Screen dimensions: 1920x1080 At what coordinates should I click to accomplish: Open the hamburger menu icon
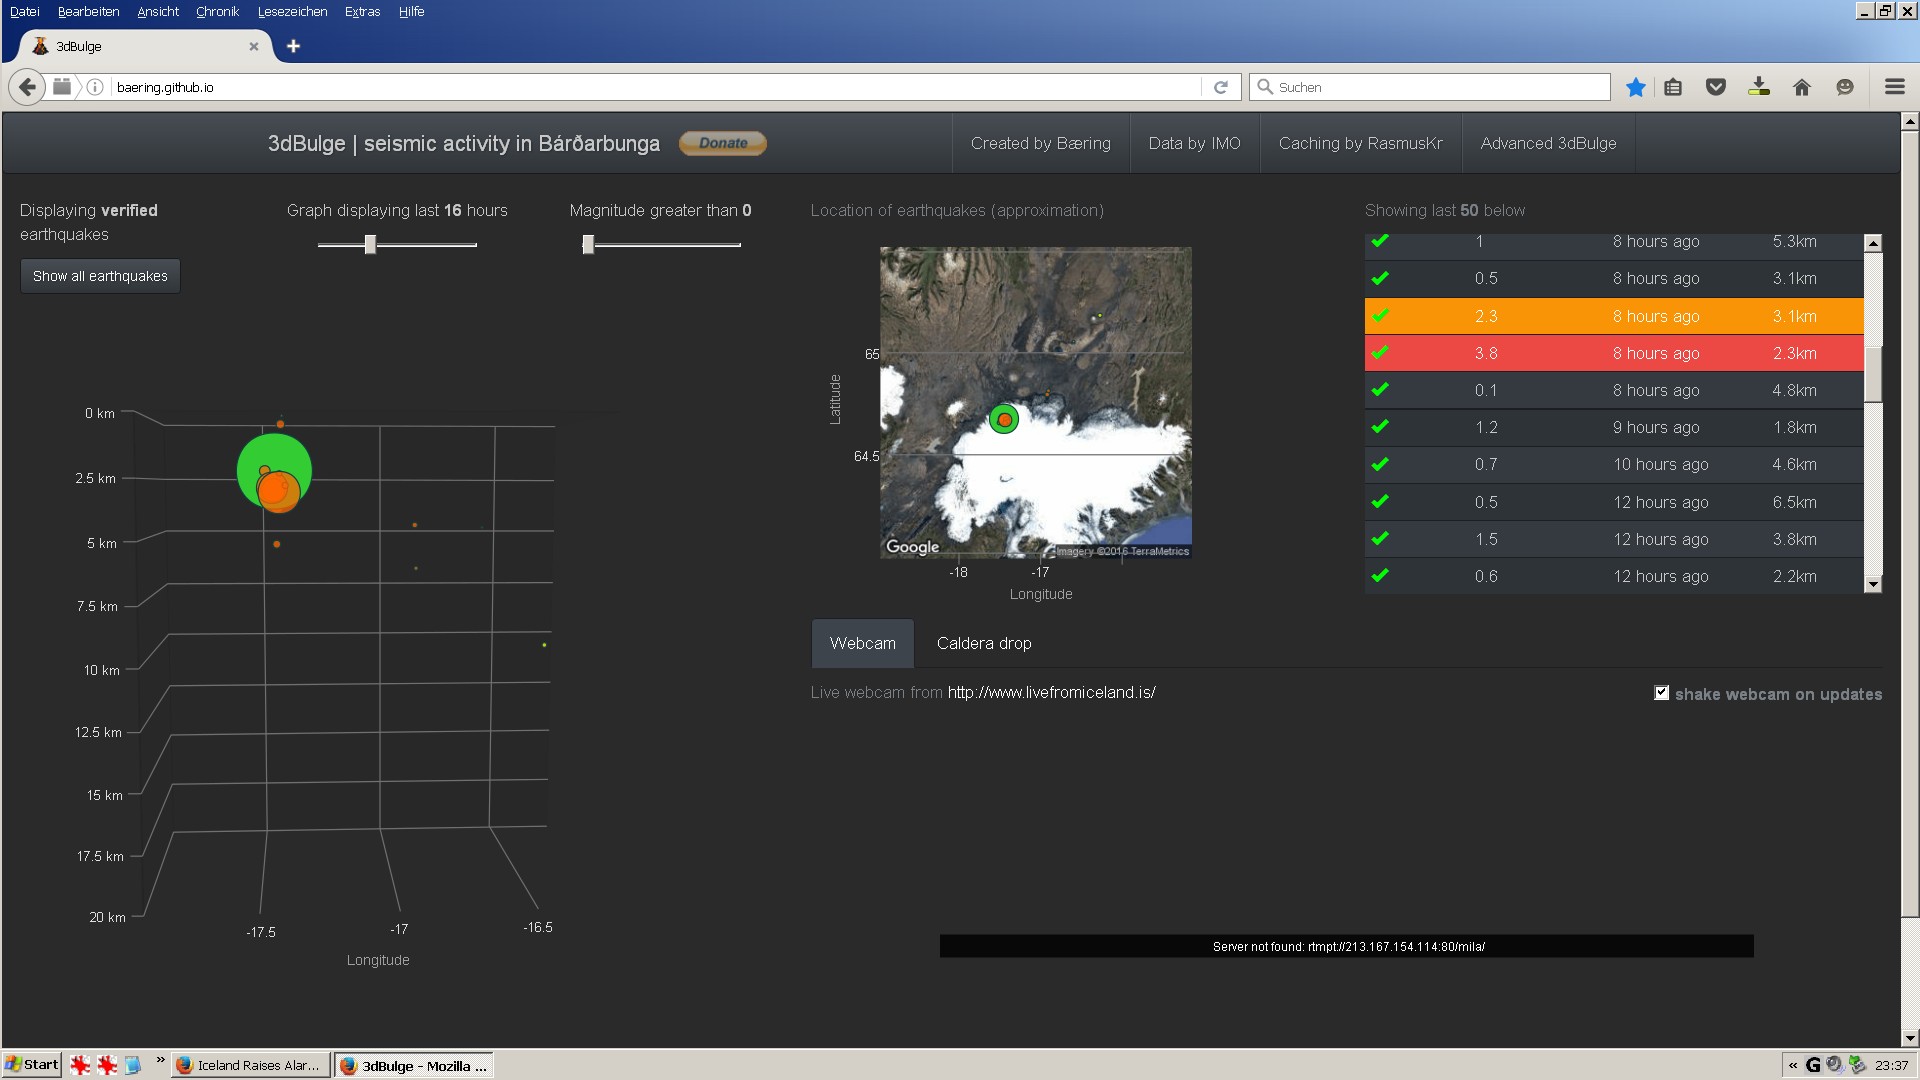[x=1894, y=88]
